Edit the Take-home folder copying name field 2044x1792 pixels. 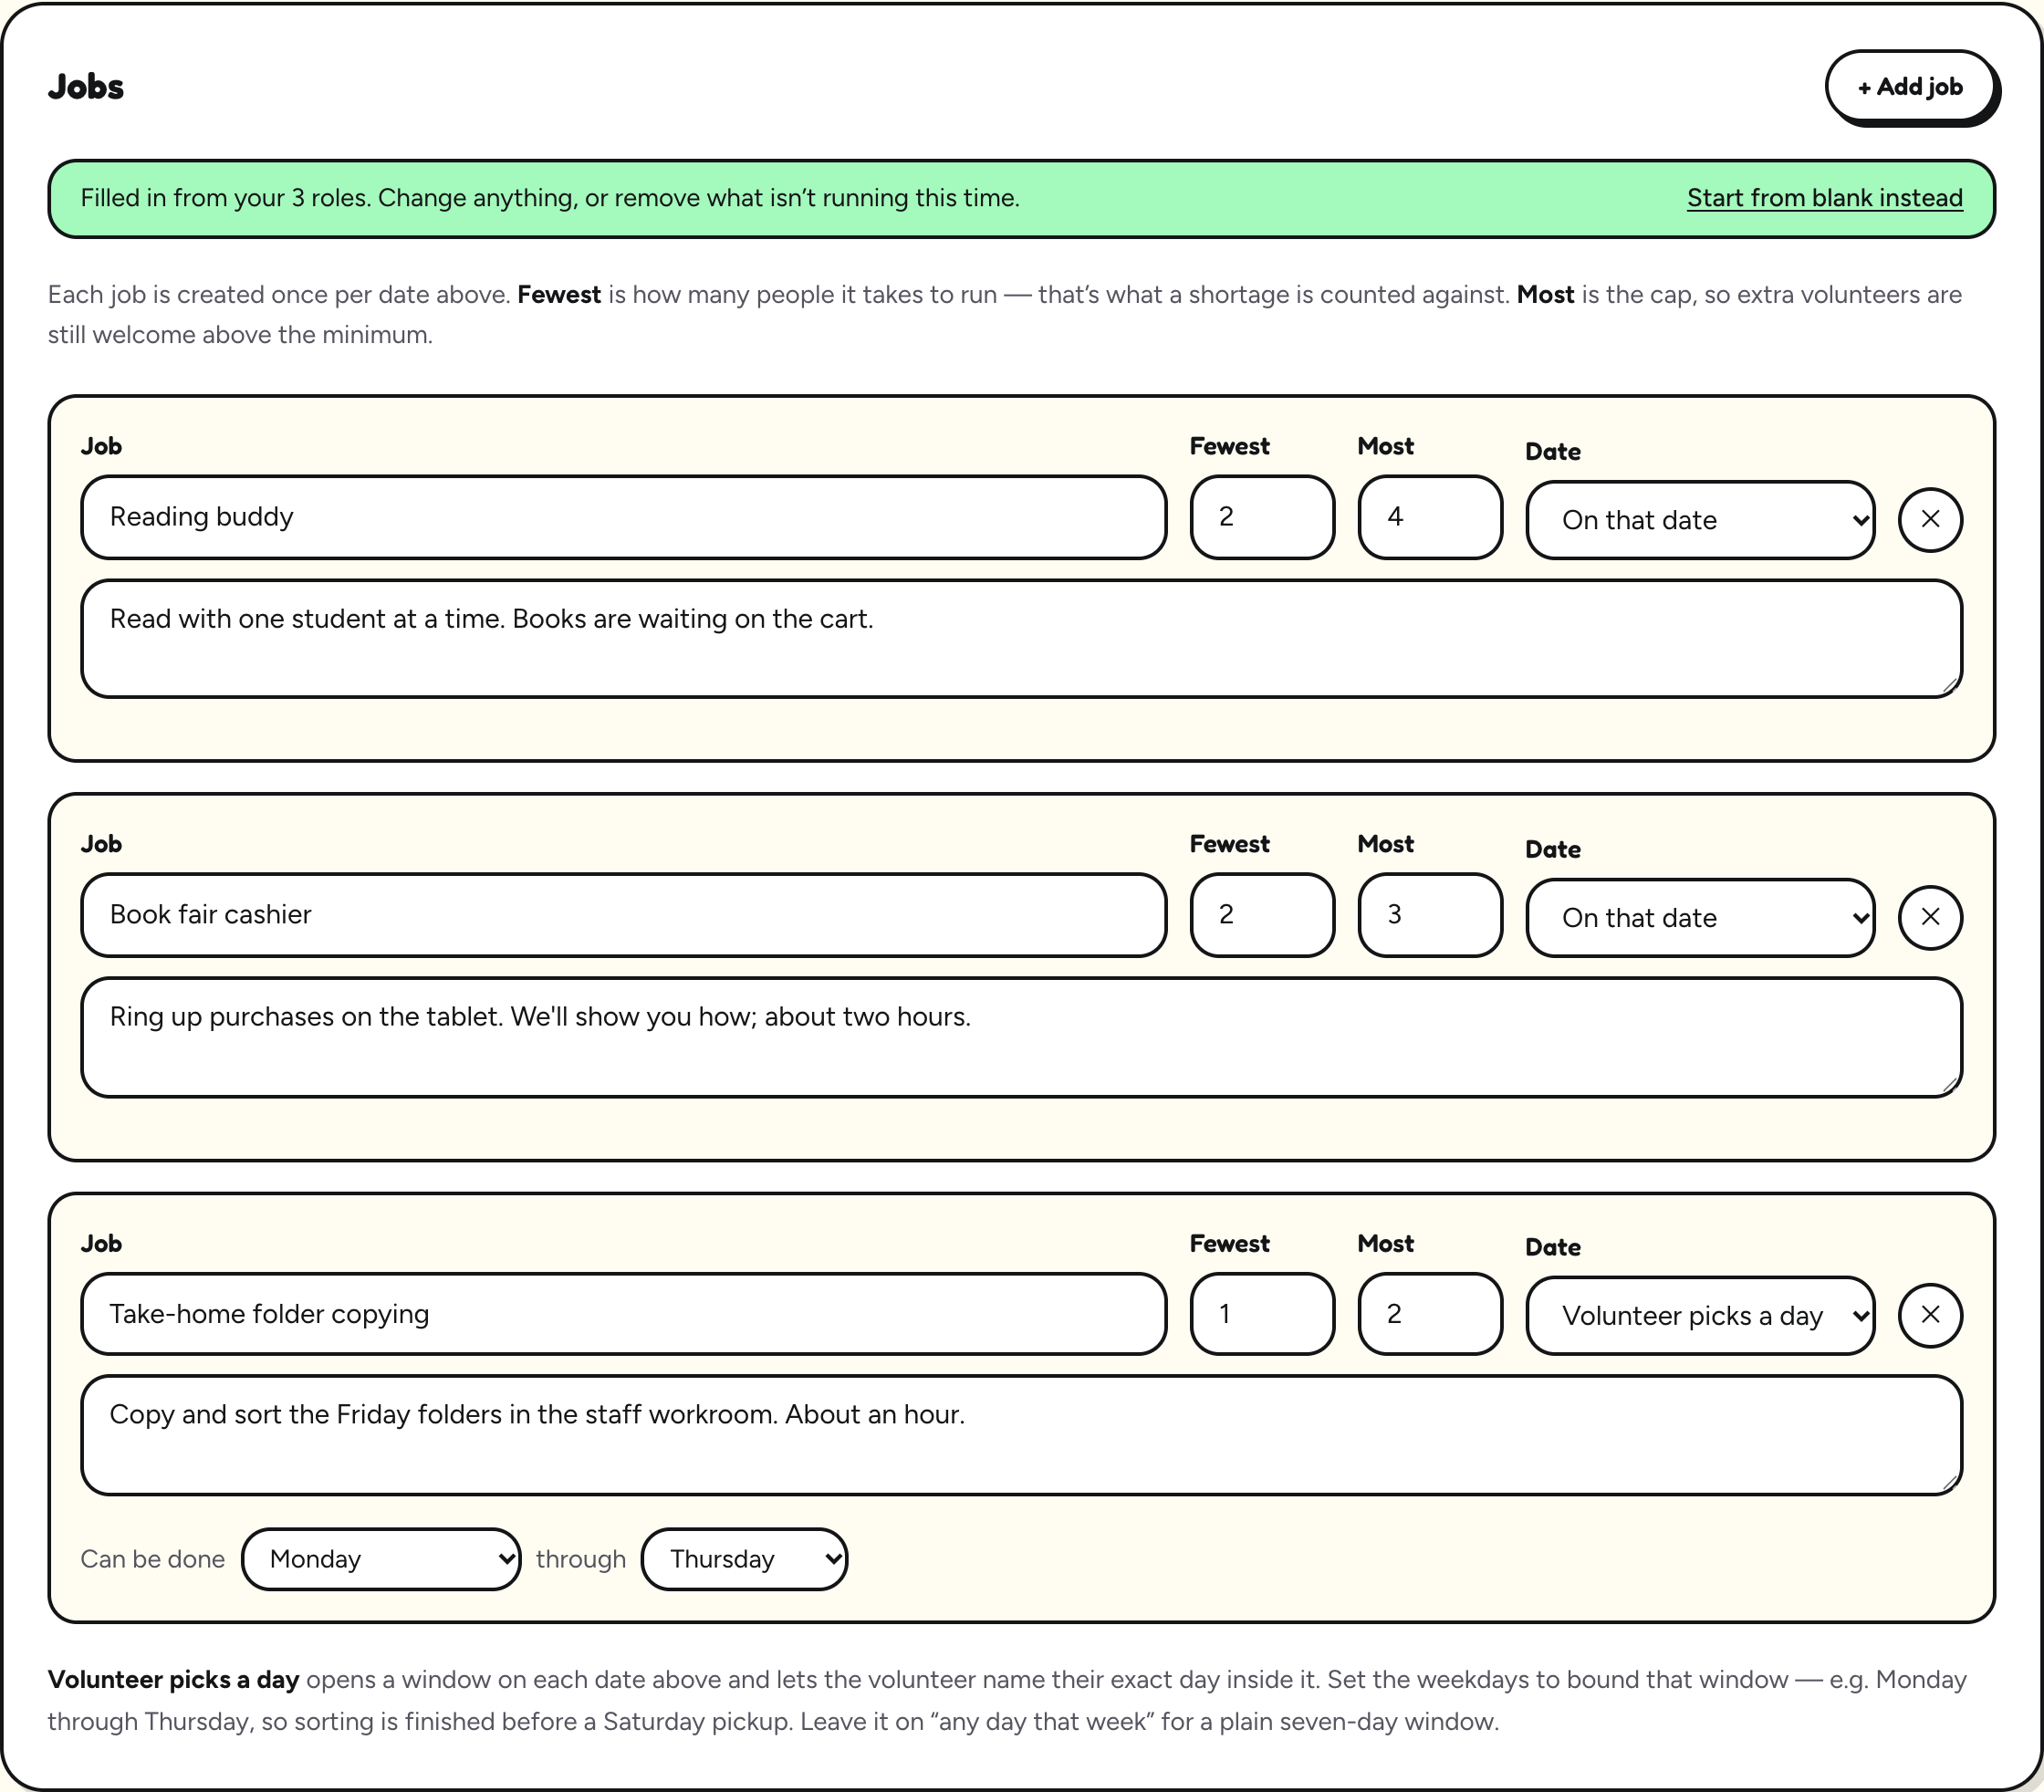pos(624,1314)
